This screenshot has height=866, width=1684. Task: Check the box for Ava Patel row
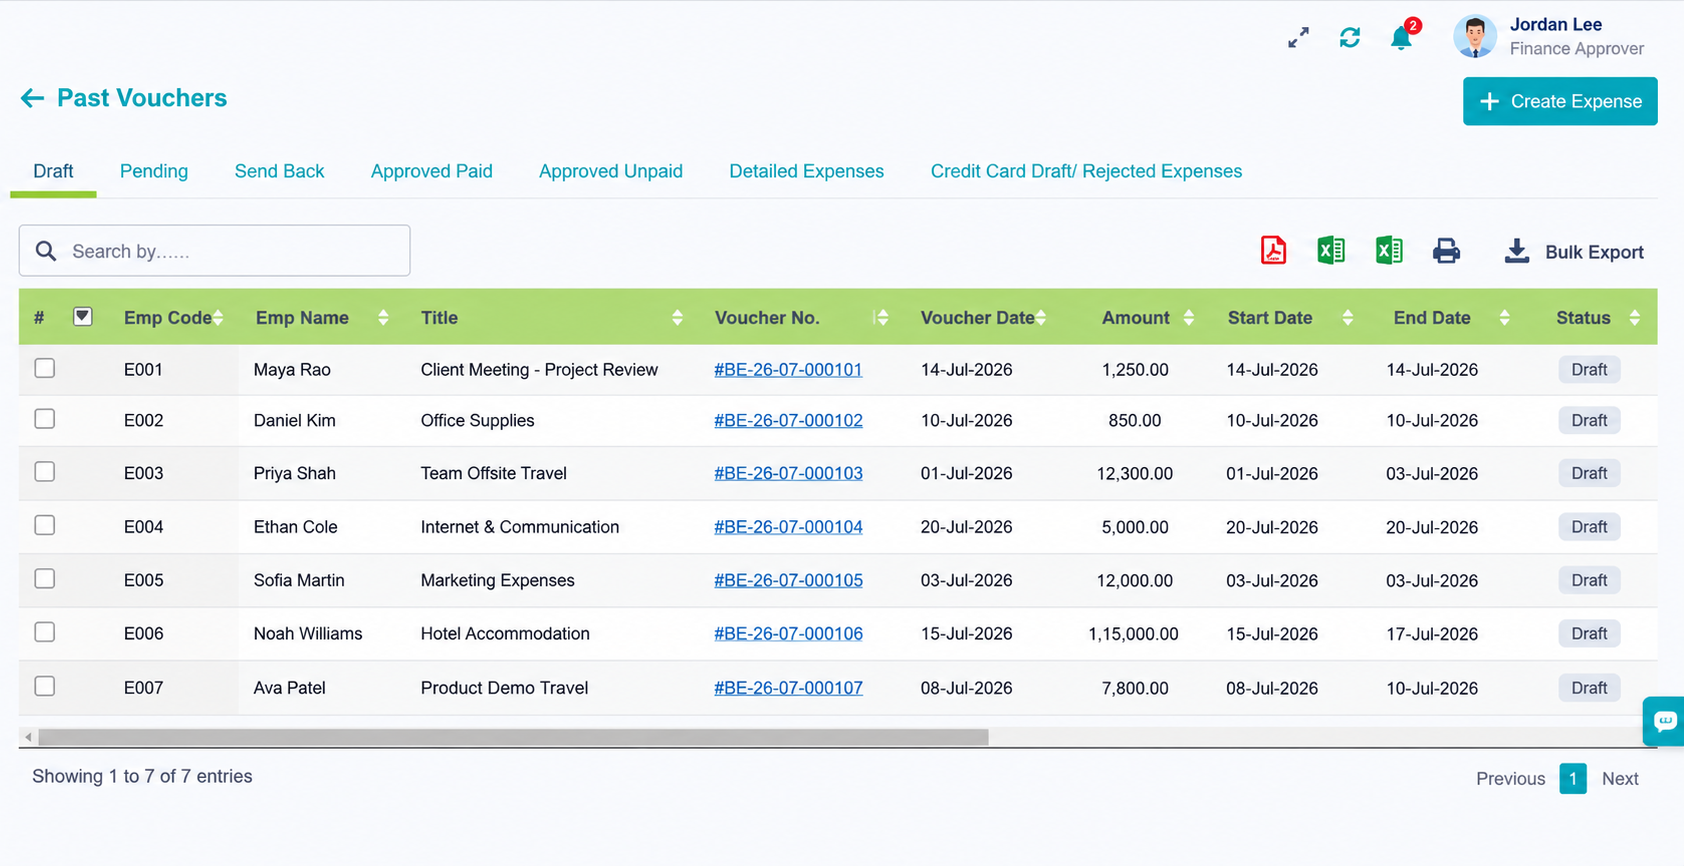45,686
